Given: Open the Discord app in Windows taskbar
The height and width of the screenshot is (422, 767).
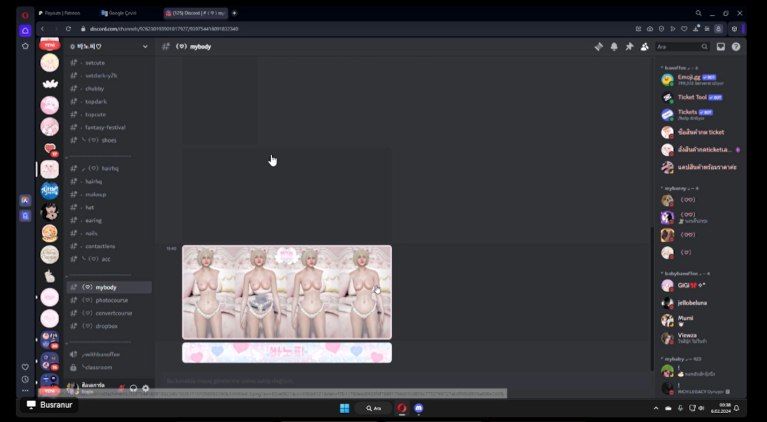Looking at the screenshot, I should [x=419, y=408].
